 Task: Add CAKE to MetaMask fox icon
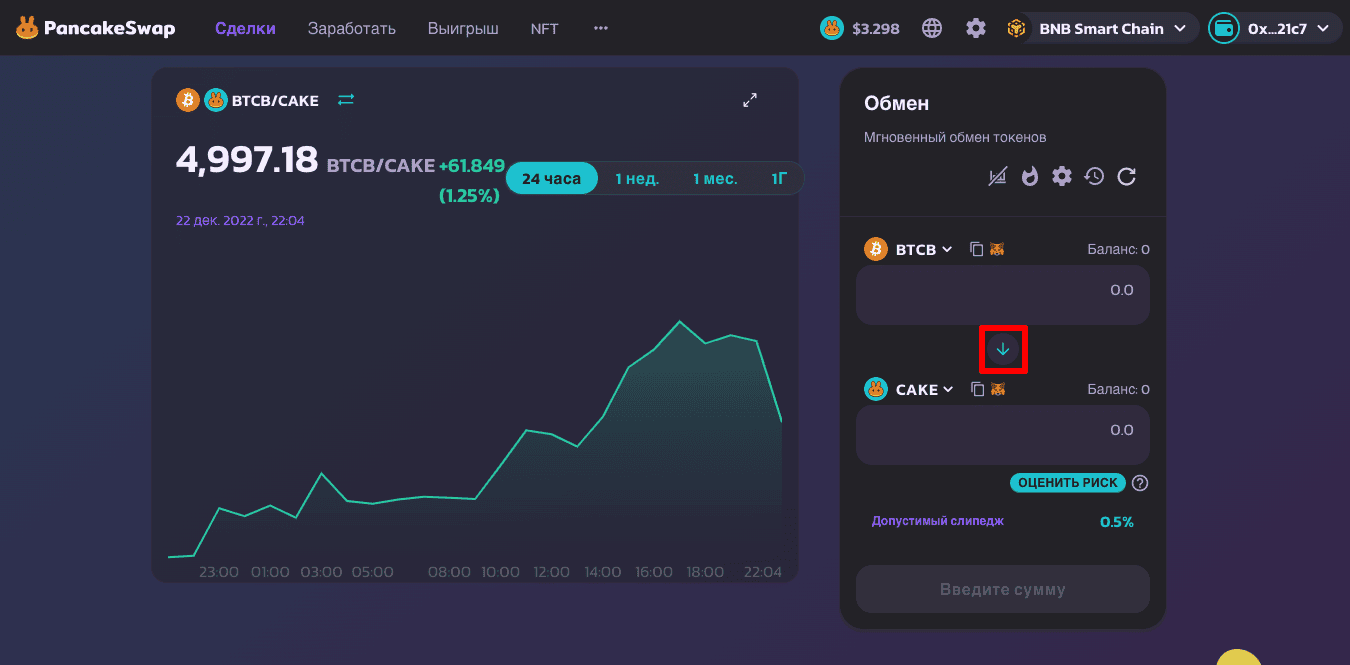(997, 389)
